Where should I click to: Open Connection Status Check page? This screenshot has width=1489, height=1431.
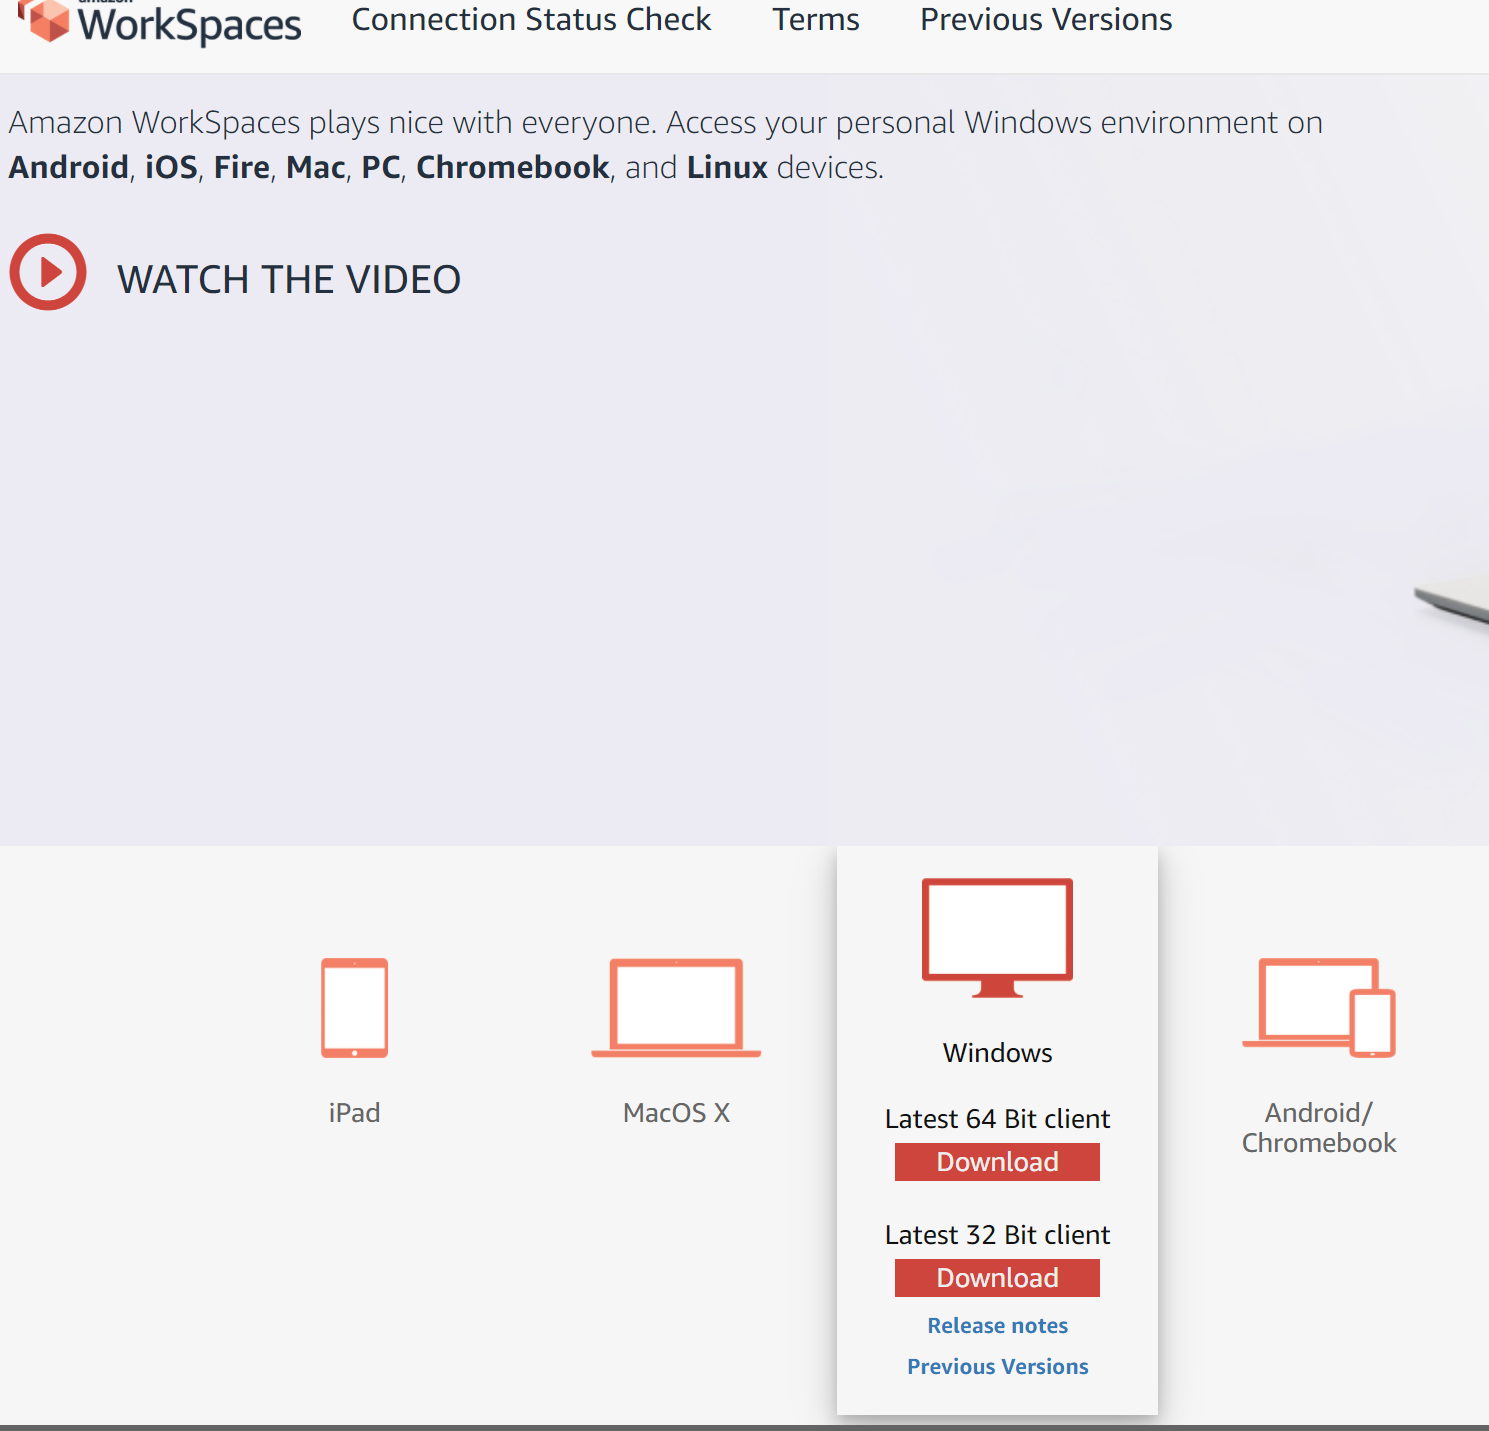(x=531, y=20)
